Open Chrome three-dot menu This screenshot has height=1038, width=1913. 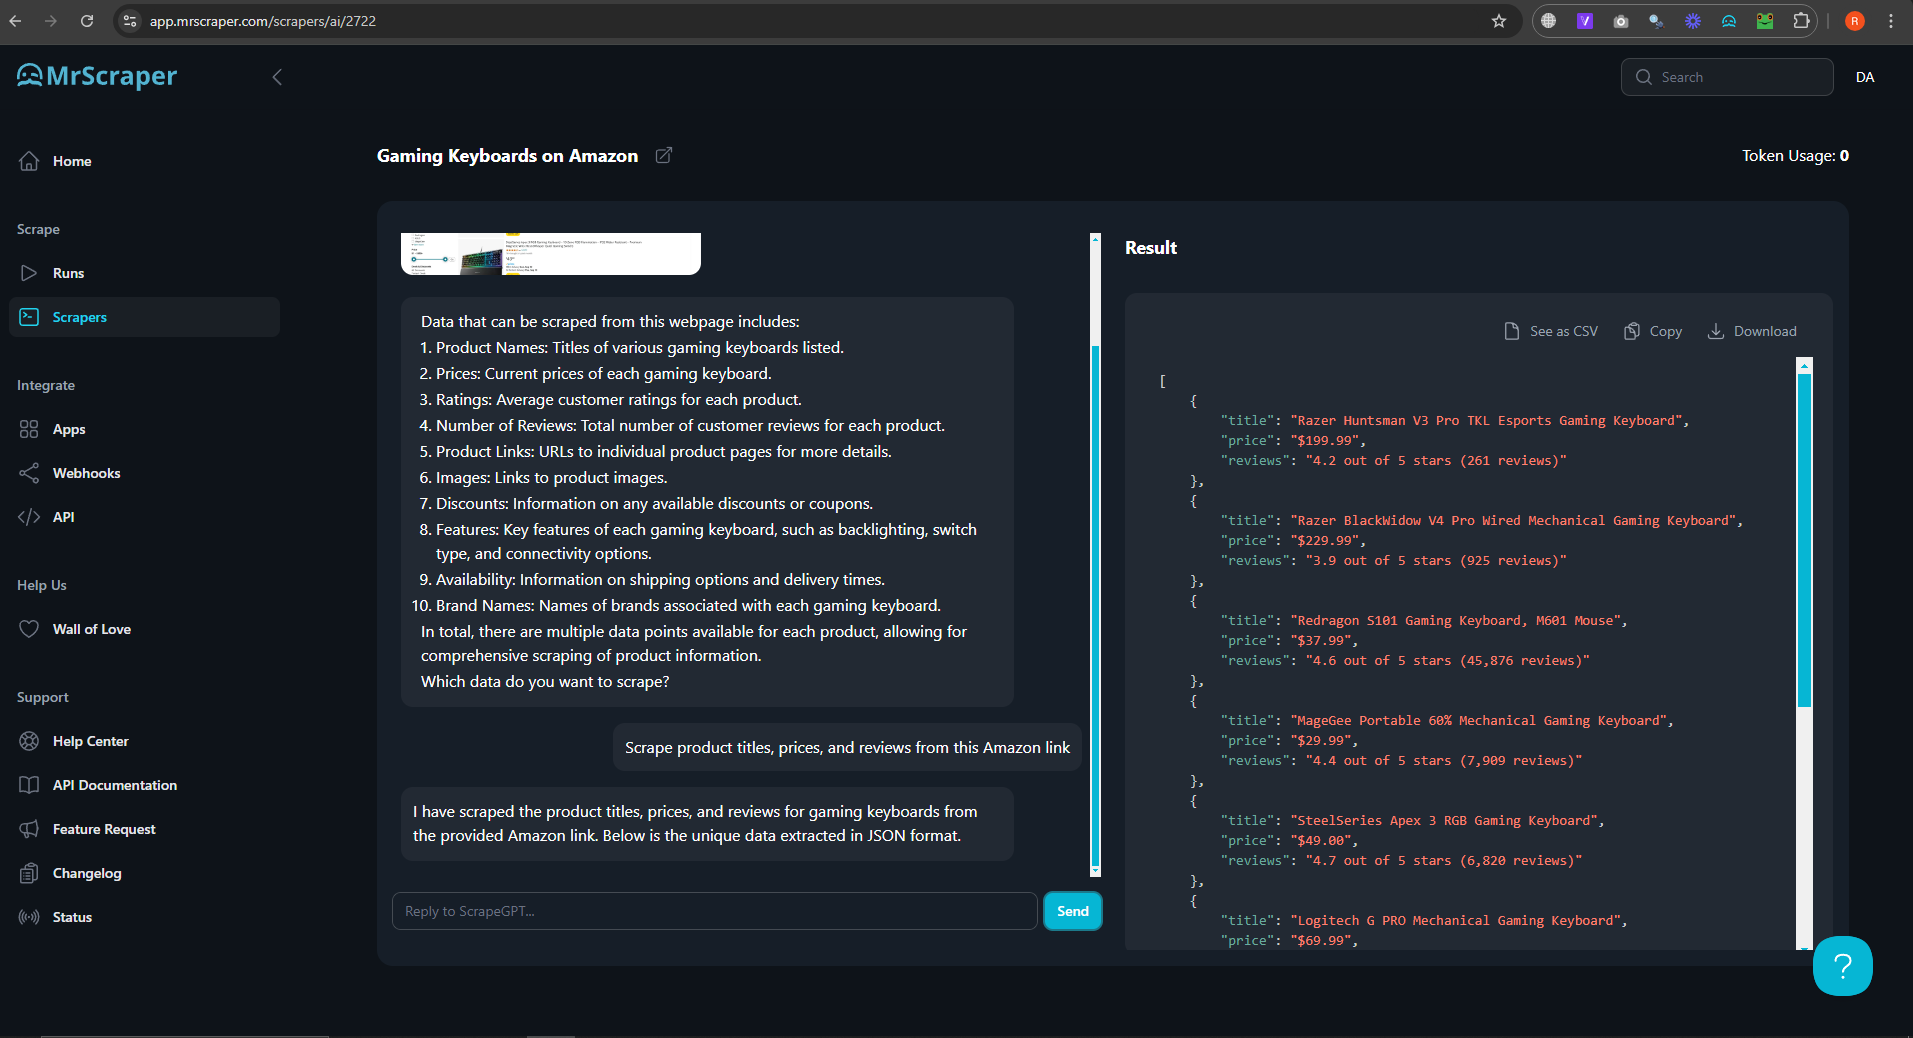click(x=1891, y=21)
